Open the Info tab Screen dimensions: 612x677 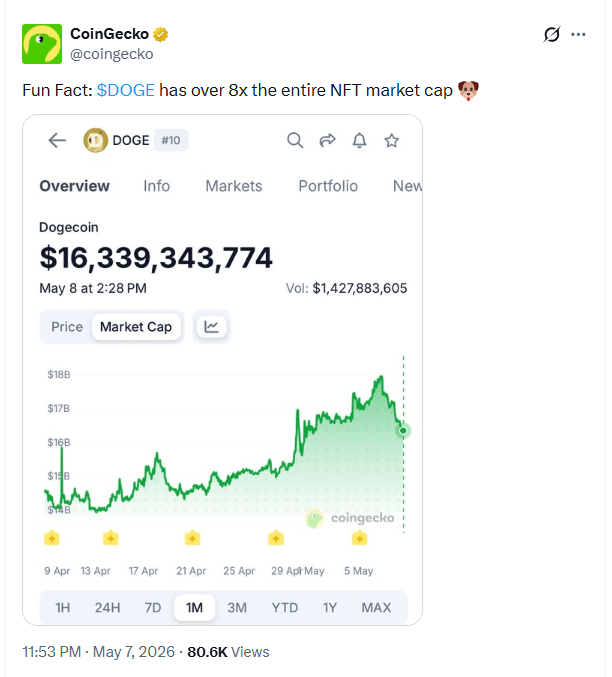point(156,186)
